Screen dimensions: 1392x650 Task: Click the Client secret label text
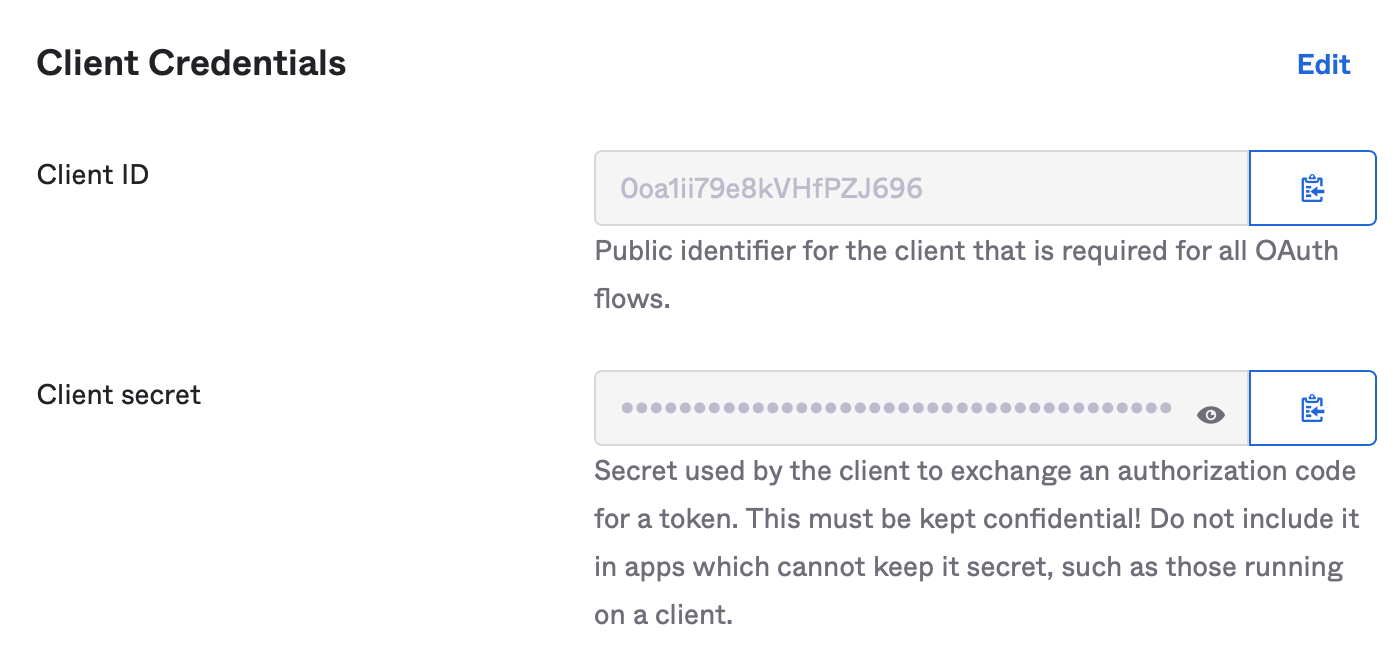pyautogui.click(x=118, y=394)
